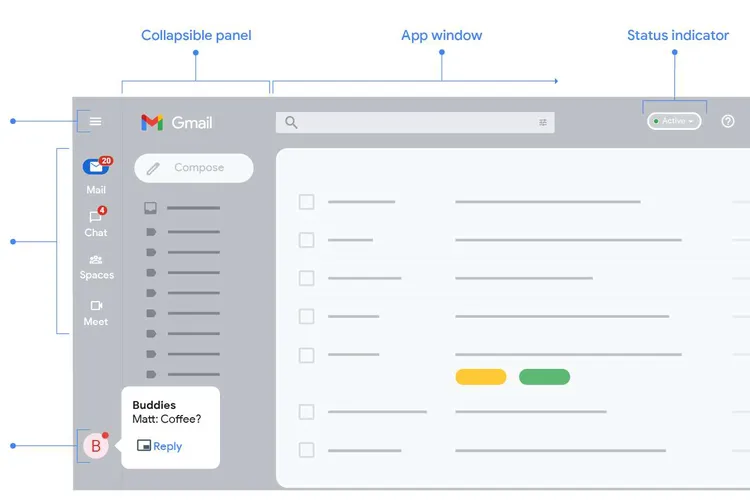Click the search magnifier icon
The height and width of the screenshot is (500, 750).
click(x=291, y=122)
